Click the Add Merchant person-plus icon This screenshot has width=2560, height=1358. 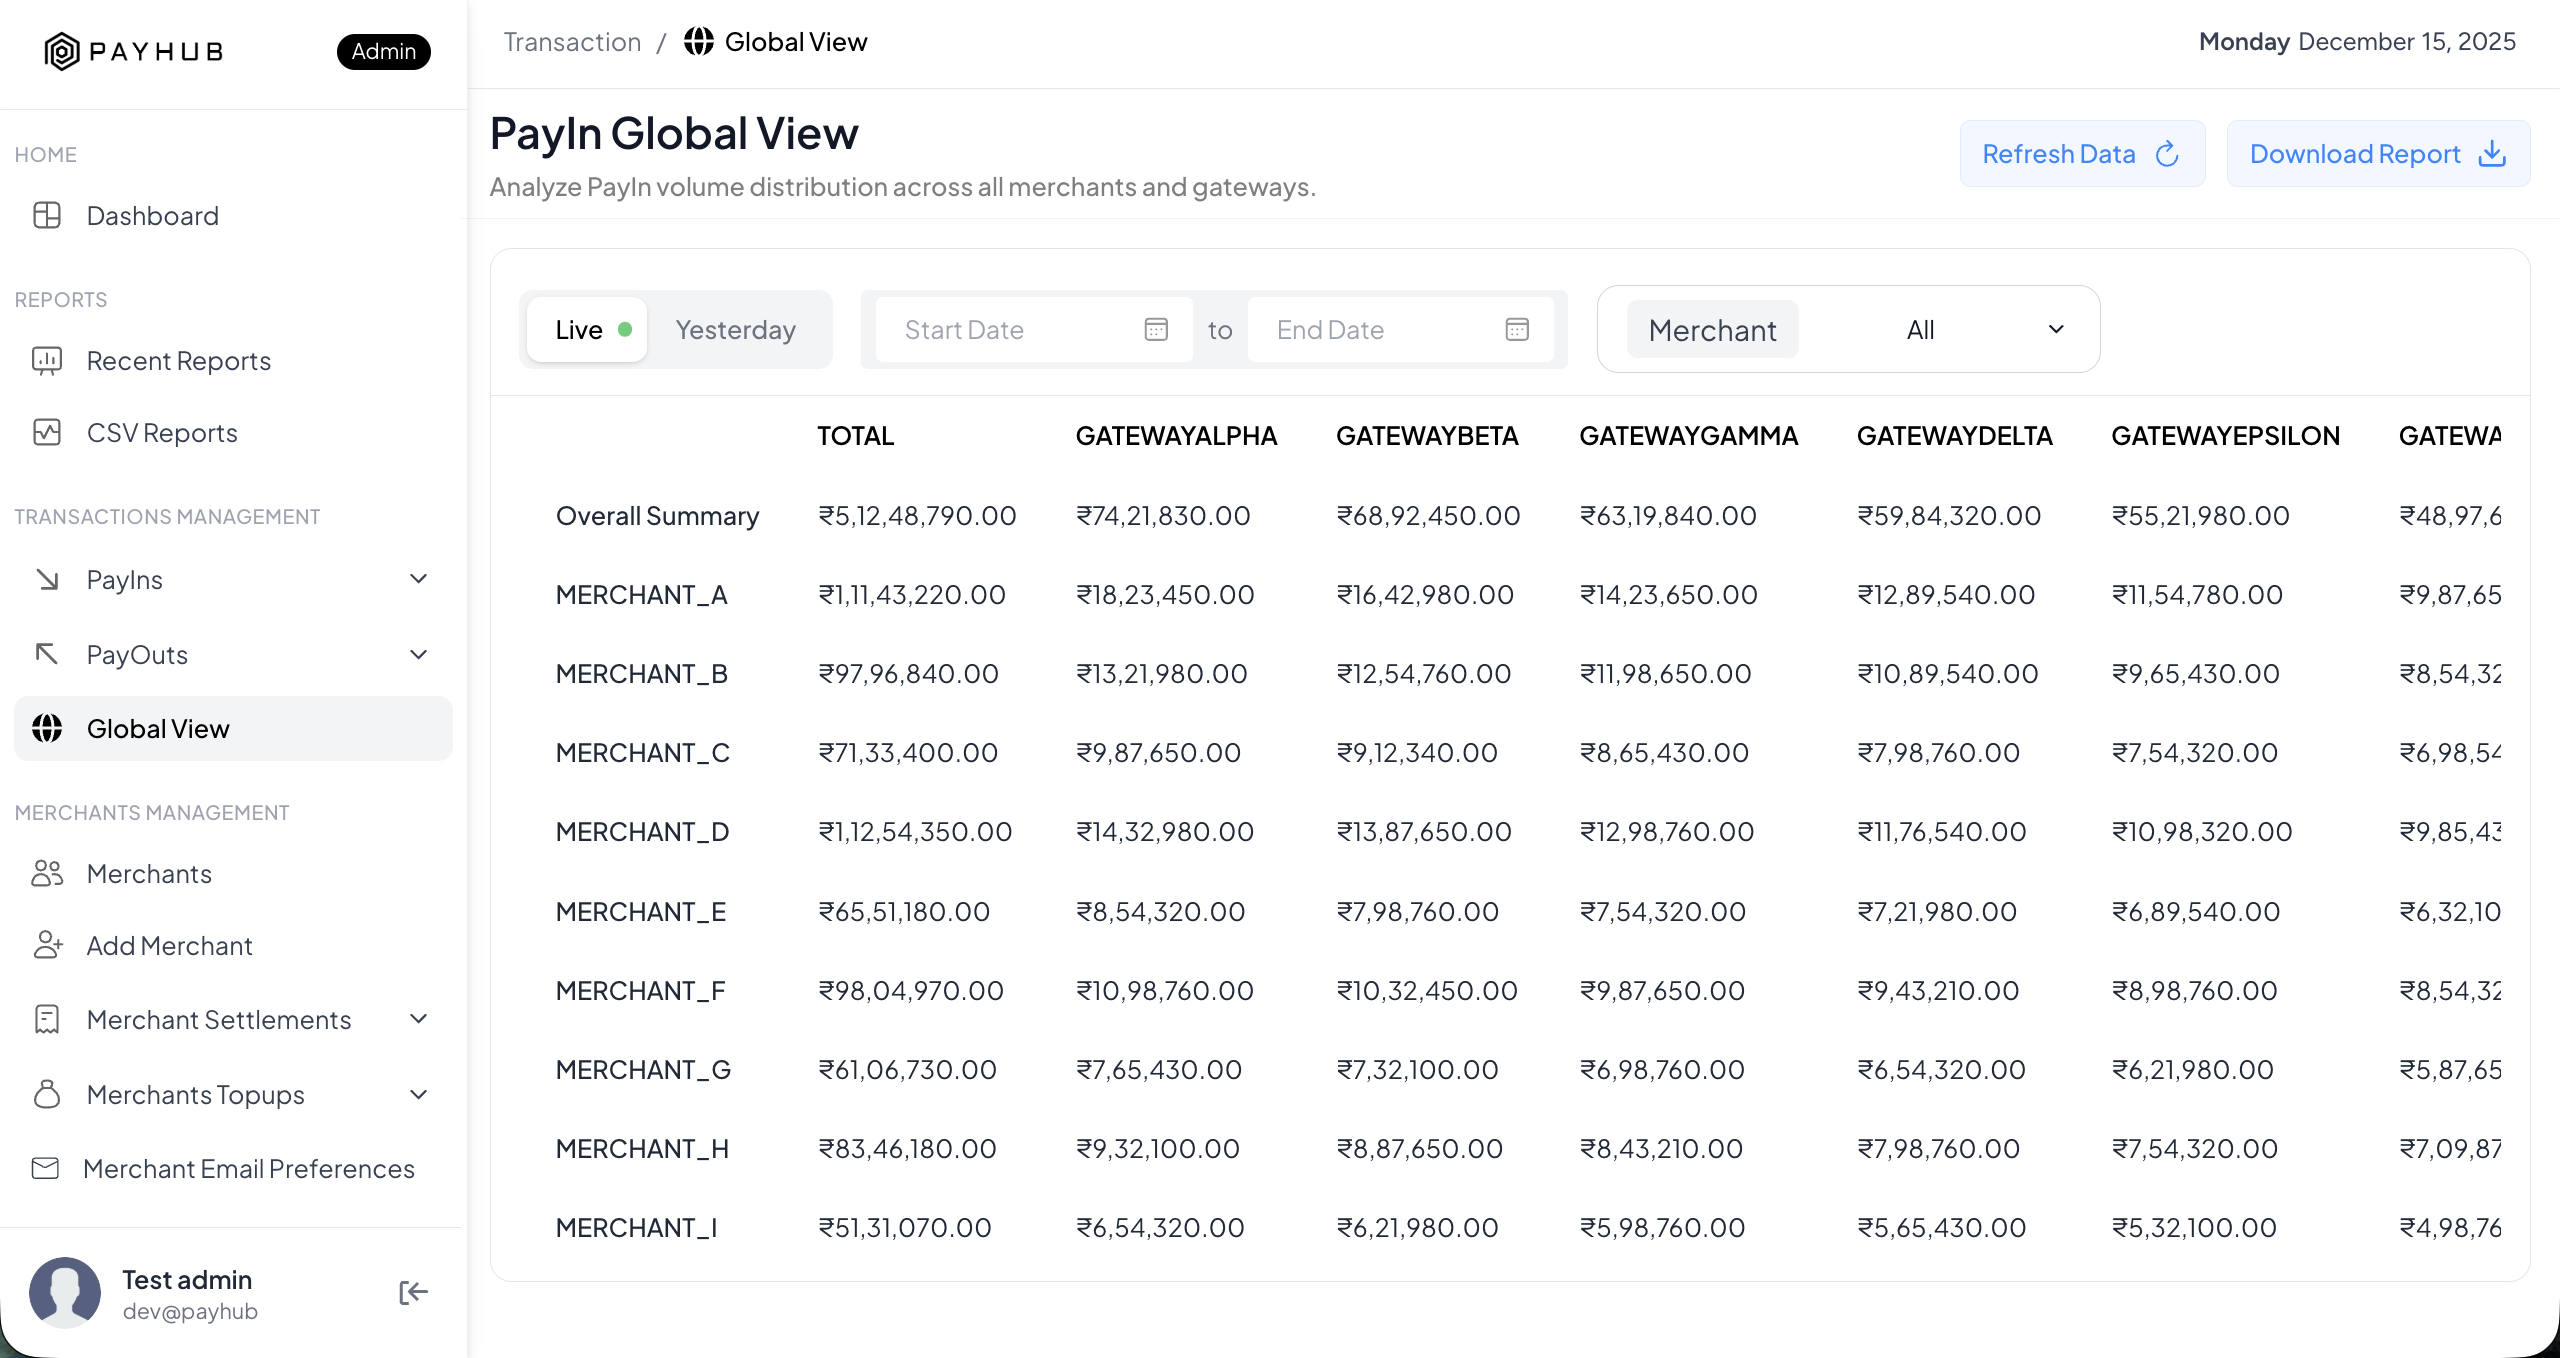(x=47, y=945)
